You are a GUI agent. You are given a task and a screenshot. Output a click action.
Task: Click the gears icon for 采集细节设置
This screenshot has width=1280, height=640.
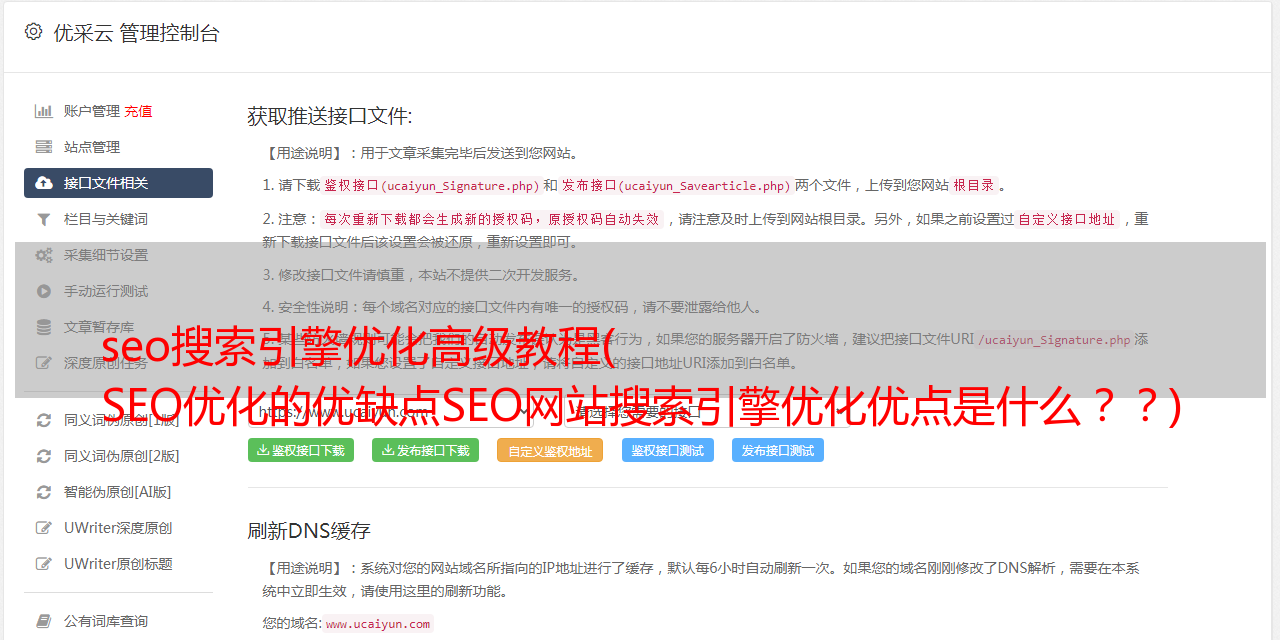point(44,255)
